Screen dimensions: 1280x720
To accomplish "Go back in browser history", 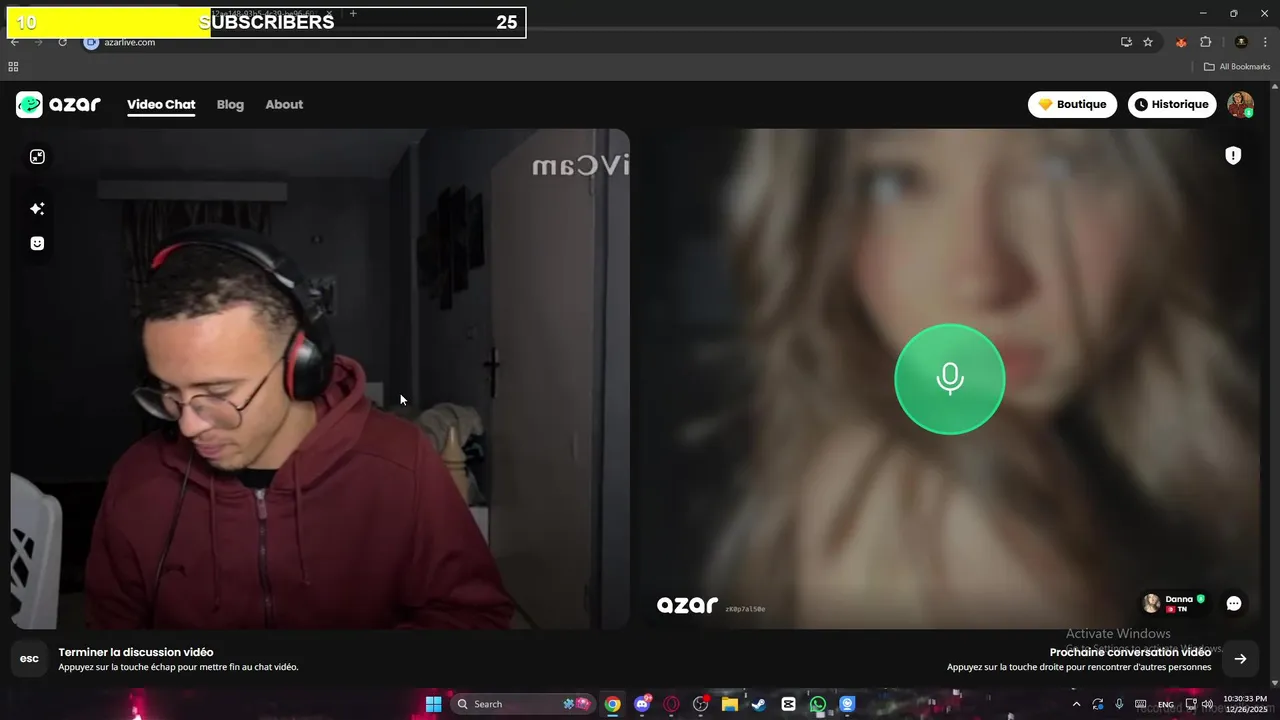I will click(x=14, y=42).
